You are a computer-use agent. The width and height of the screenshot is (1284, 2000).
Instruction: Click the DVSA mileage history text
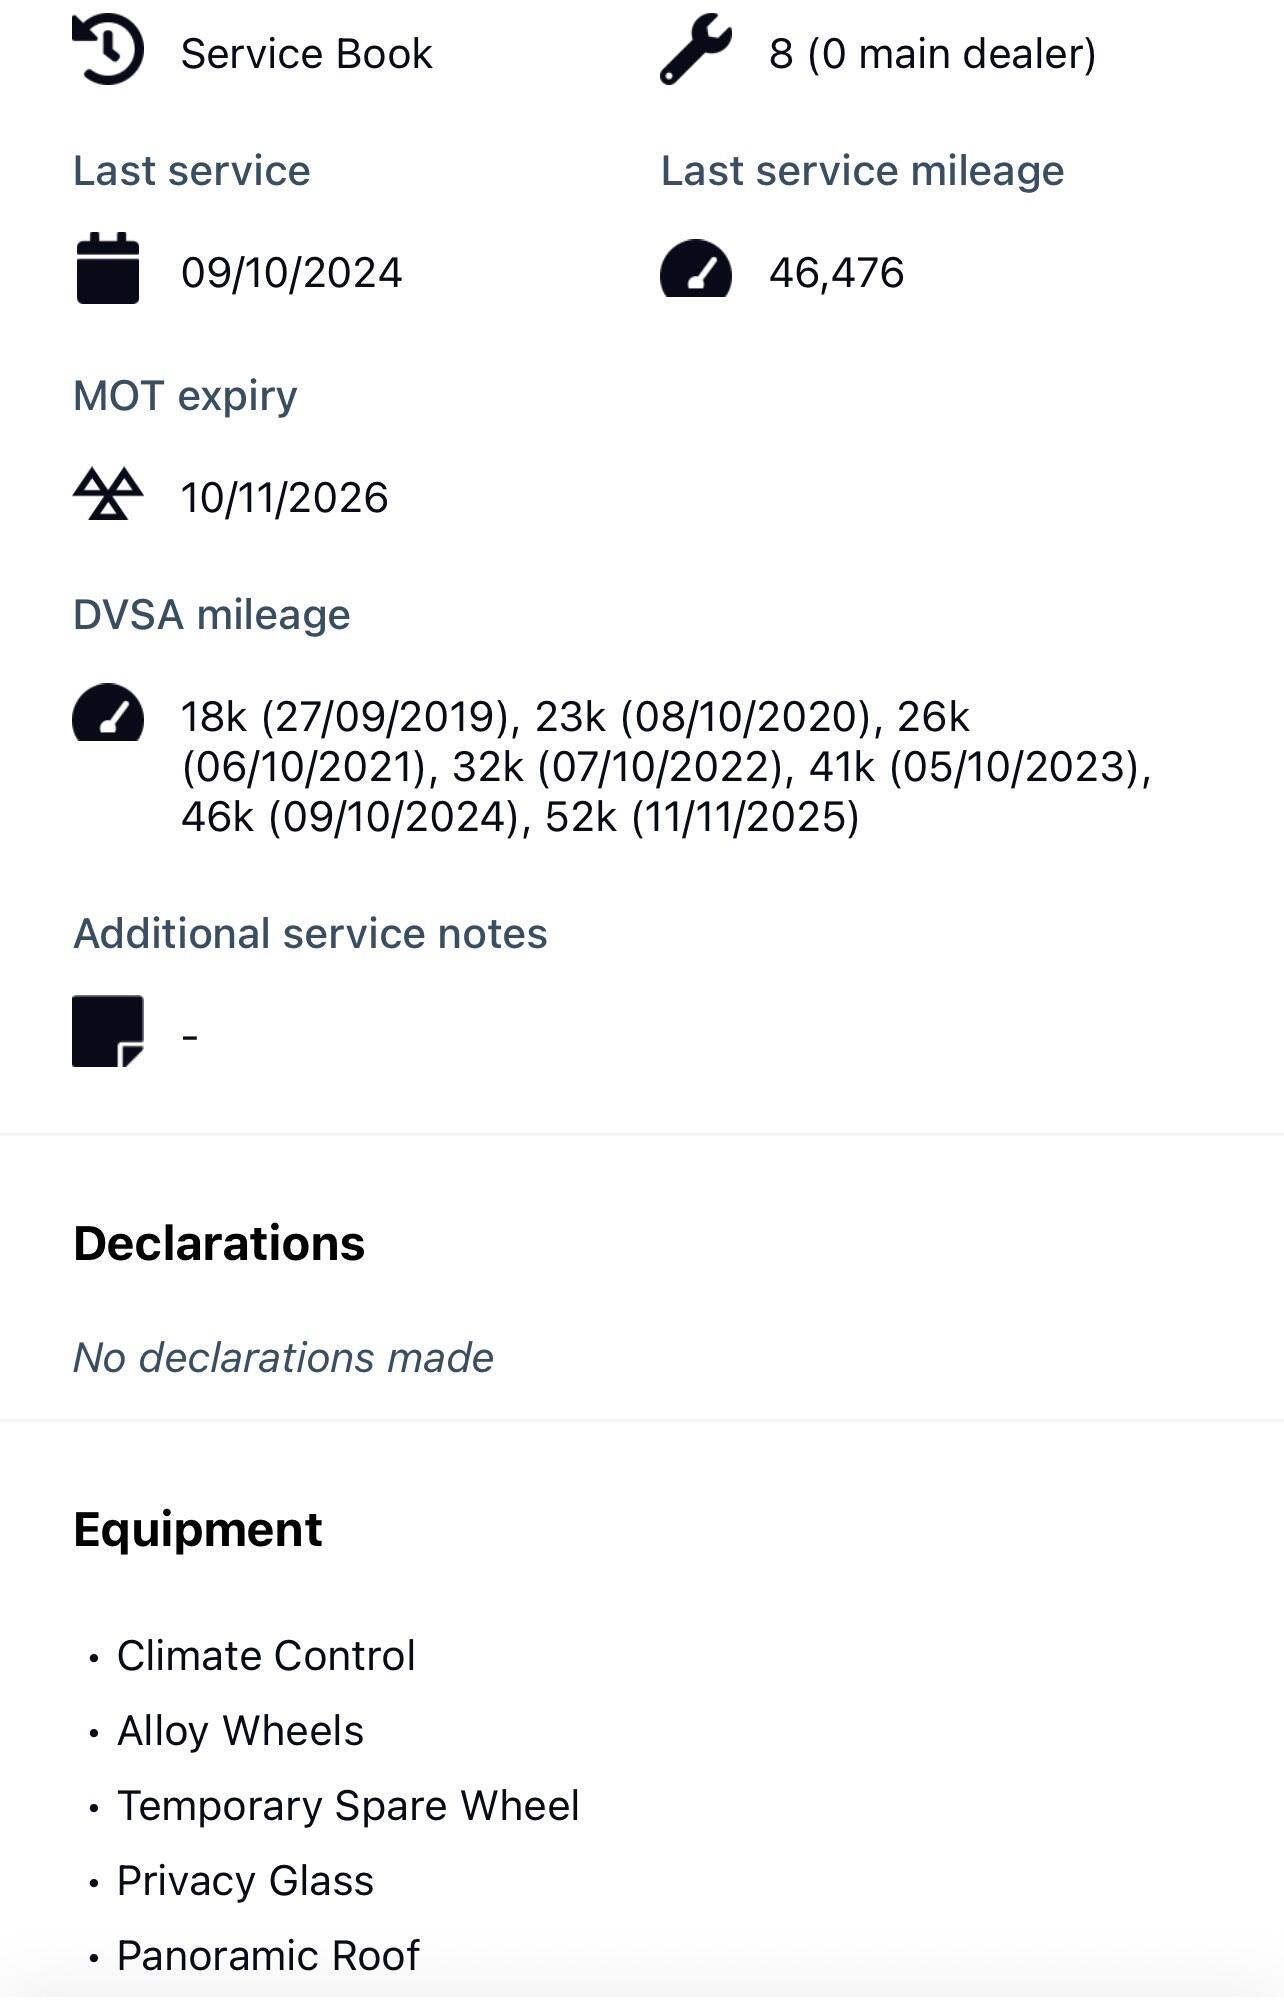[x=665, y=767]
